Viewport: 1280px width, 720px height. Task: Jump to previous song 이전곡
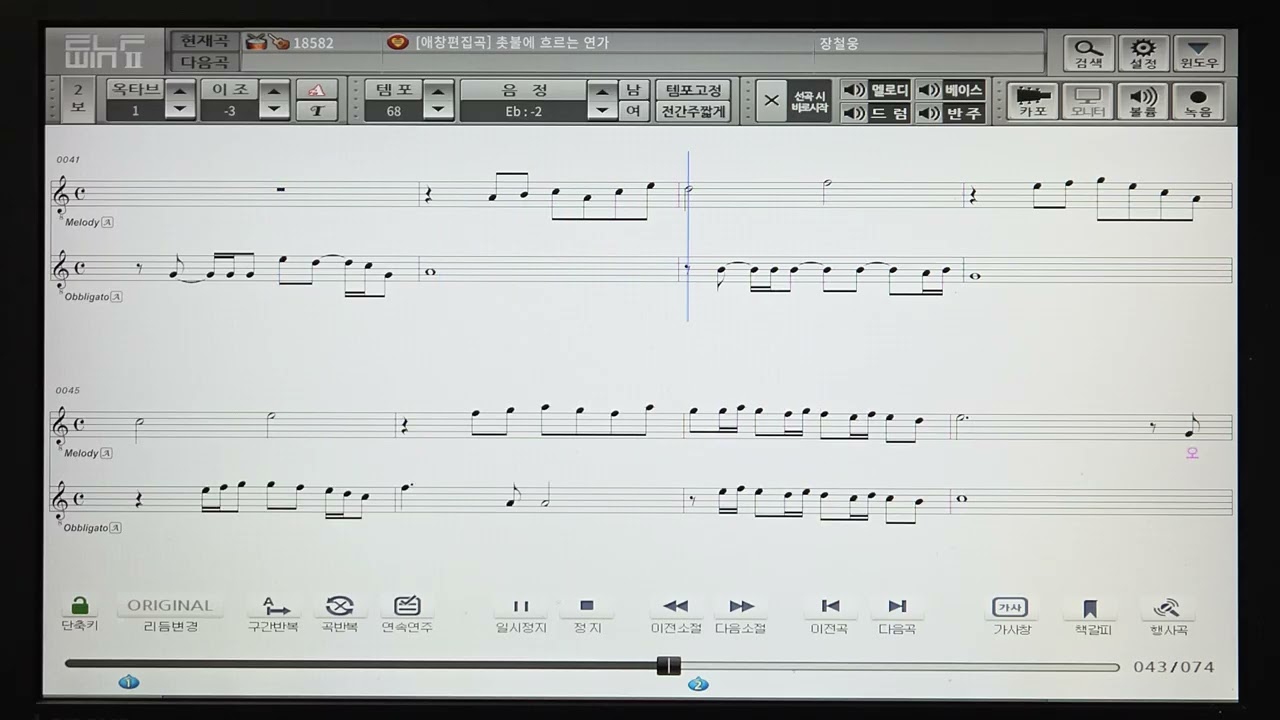830,614
